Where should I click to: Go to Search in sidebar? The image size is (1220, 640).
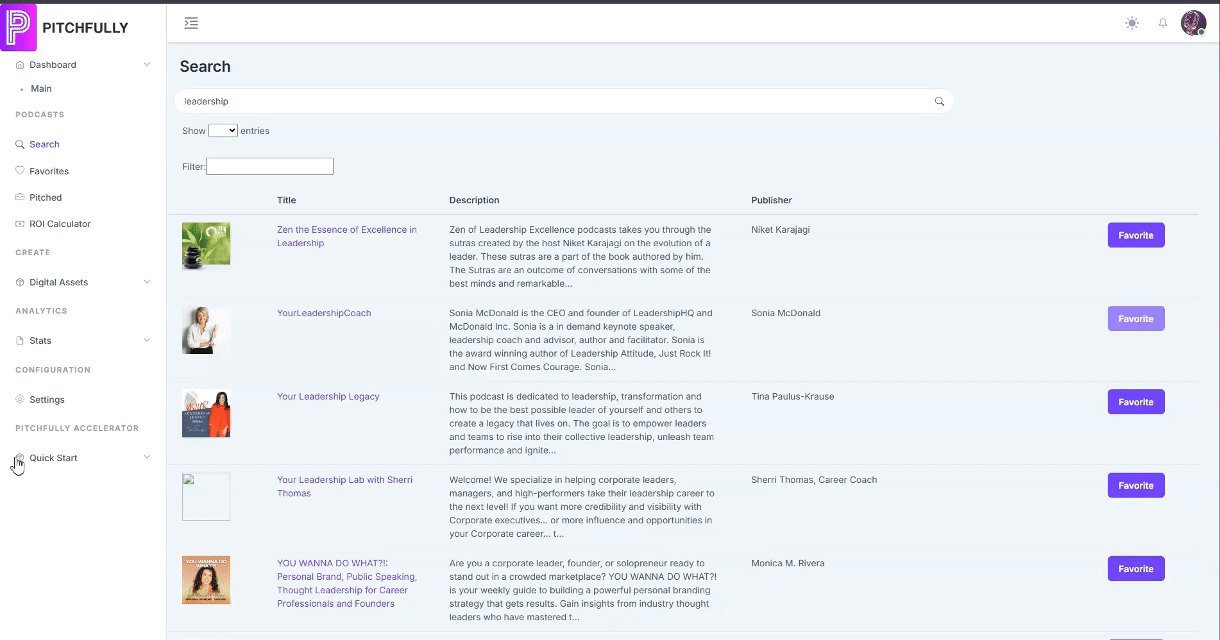pyautogui.click(x=44, y=144)
